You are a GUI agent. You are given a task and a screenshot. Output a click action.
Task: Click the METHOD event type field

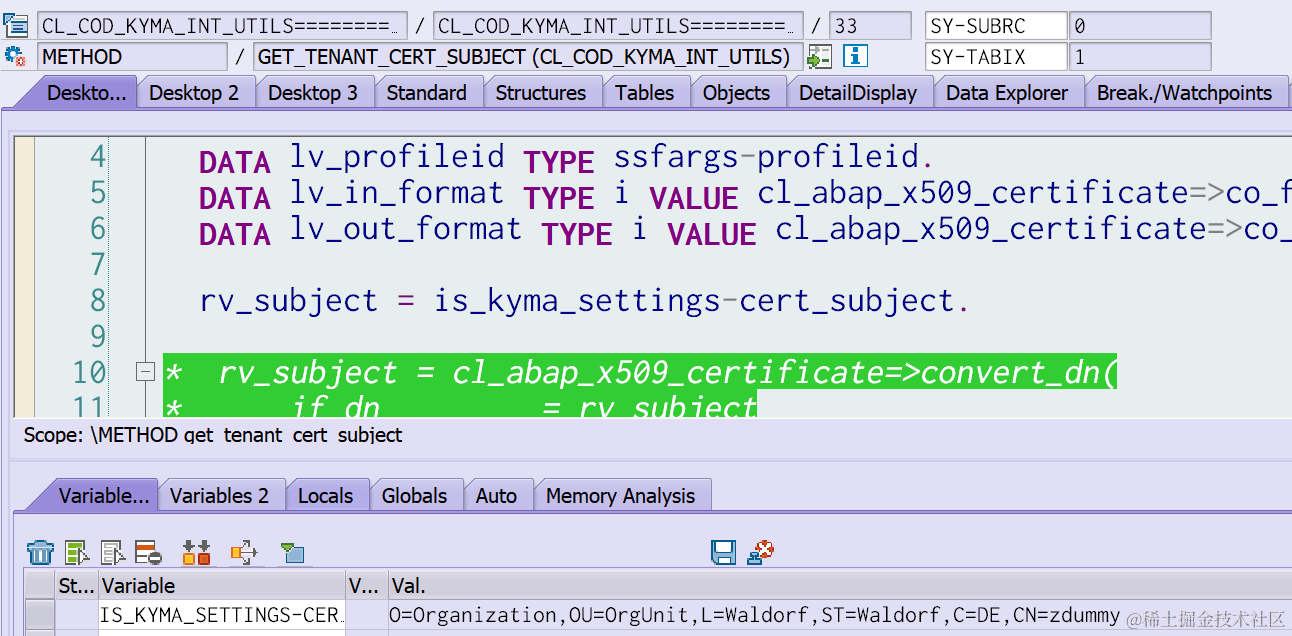point(132,56)
